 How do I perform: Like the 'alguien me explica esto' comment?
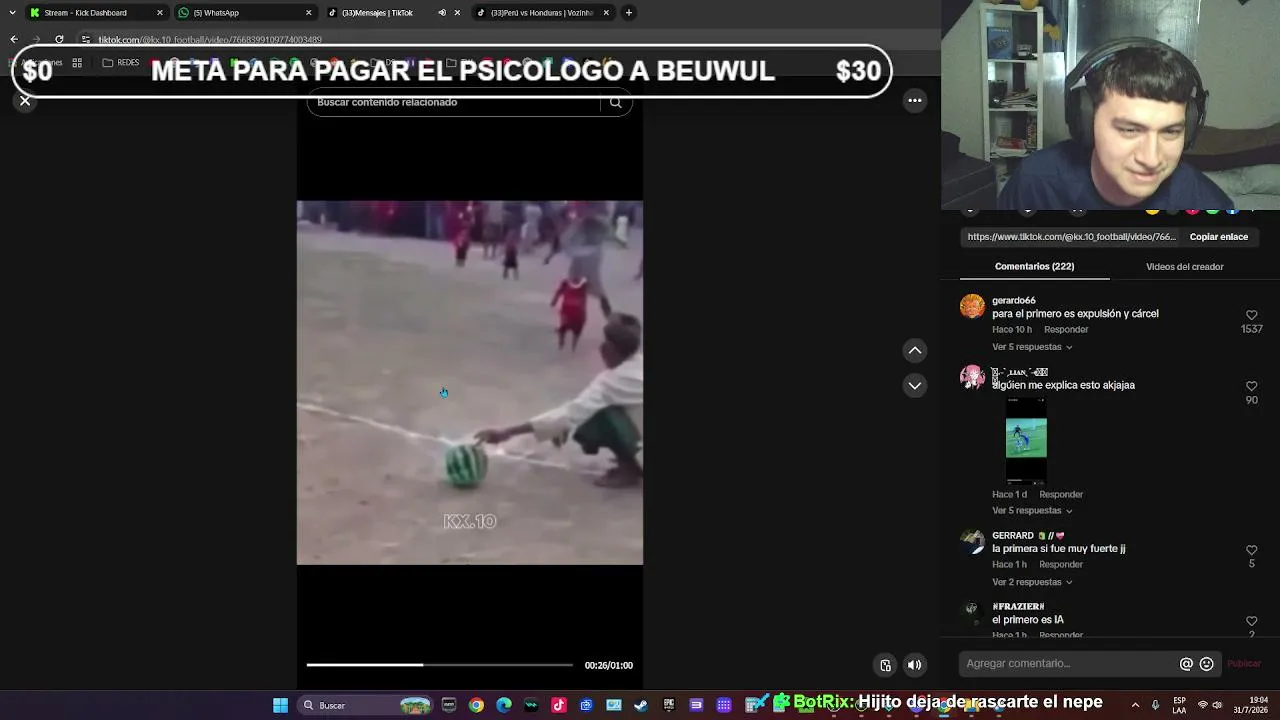(1251, 386)
